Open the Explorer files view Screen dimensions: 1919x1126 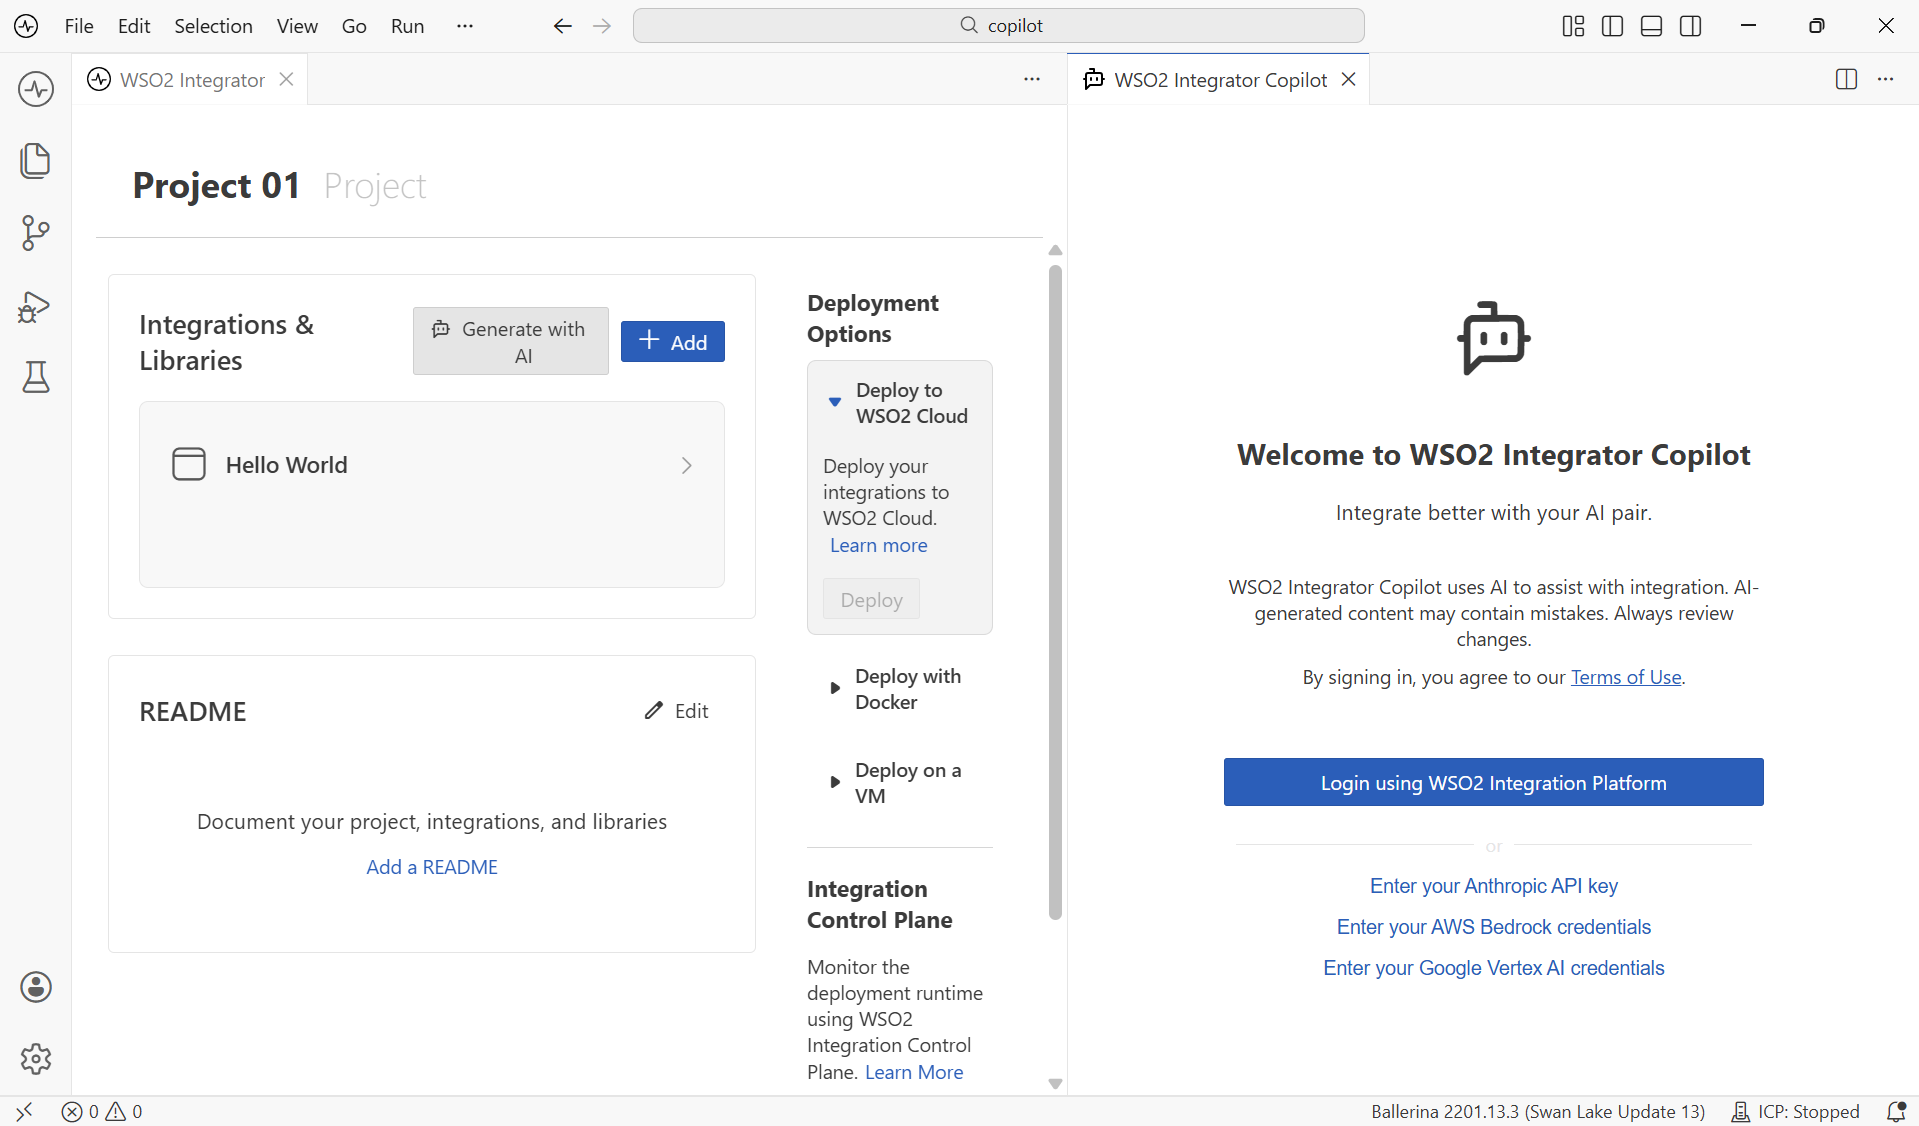(36, 161)
